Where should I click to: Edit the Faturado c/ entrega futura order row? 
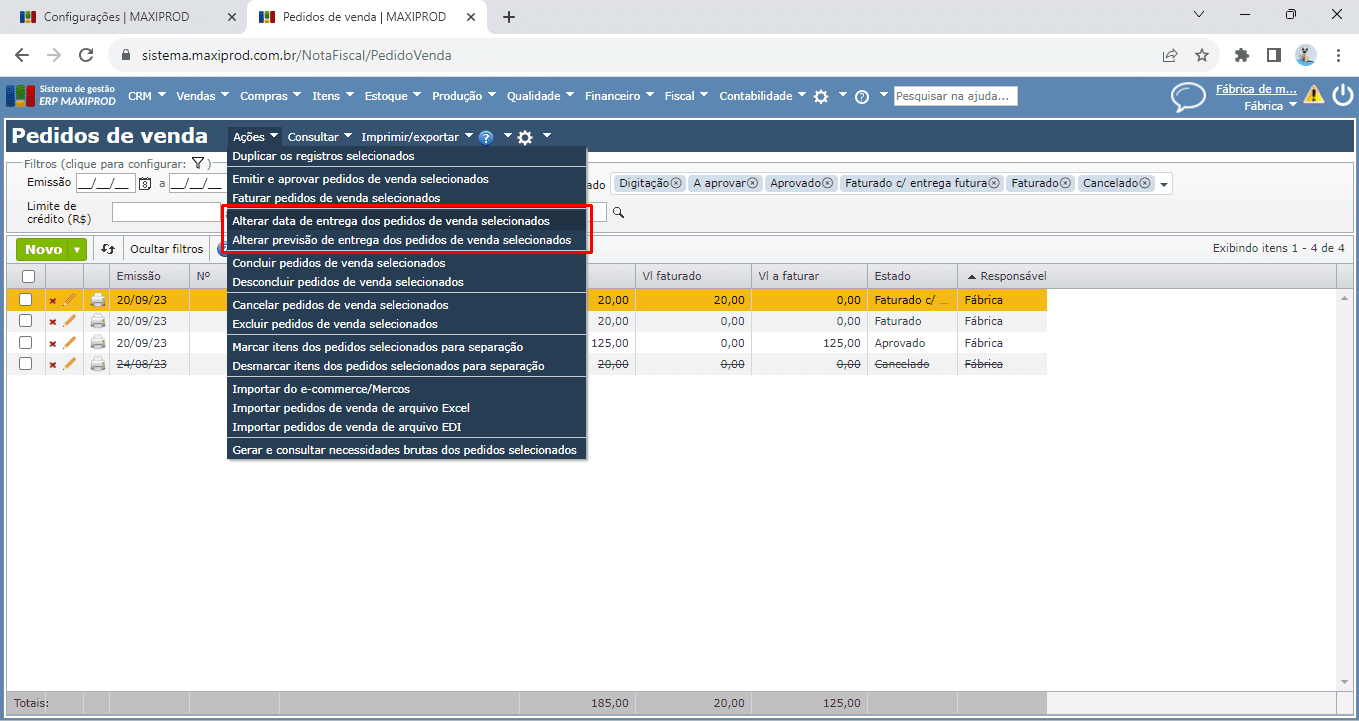tap(69, 299)
